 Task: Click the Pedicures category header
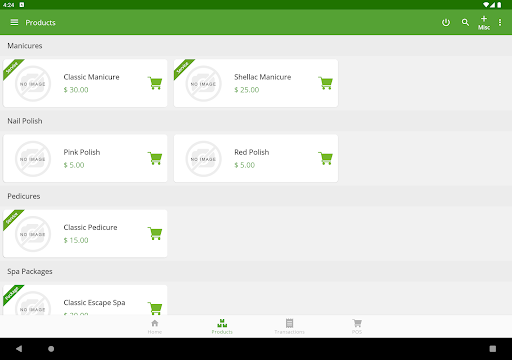click(24, 196)
